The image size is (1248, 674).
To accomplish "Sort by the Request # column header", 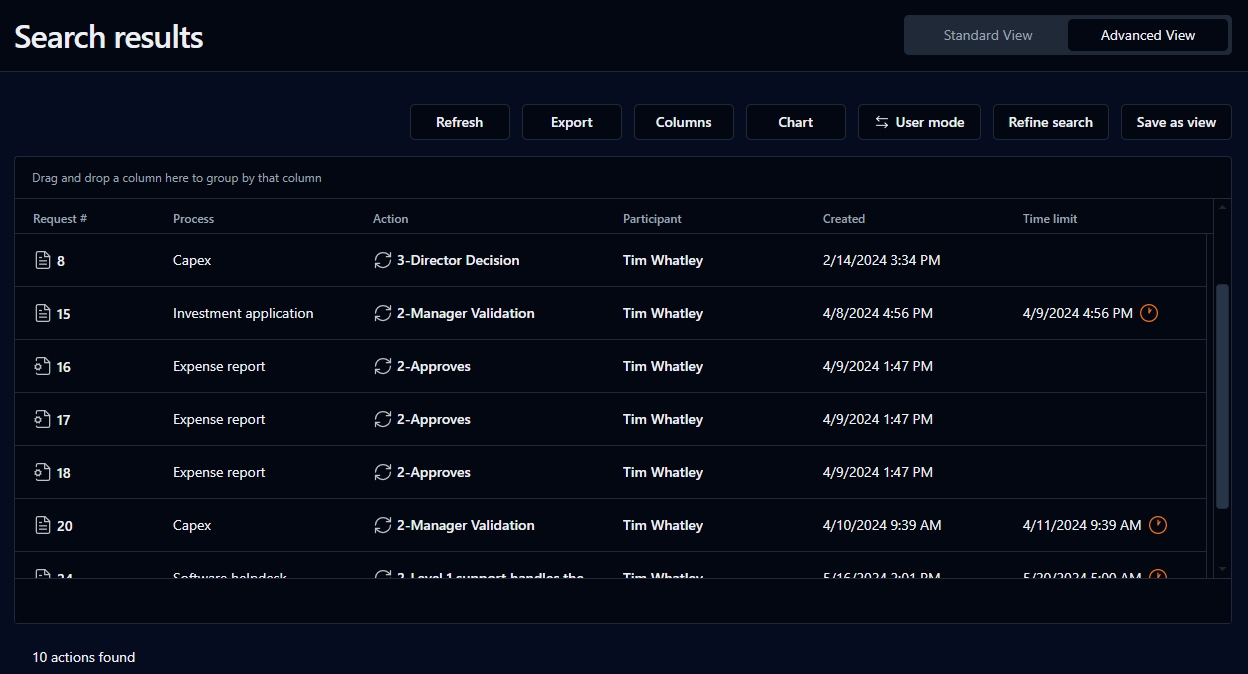I will (x=60, y=219).
